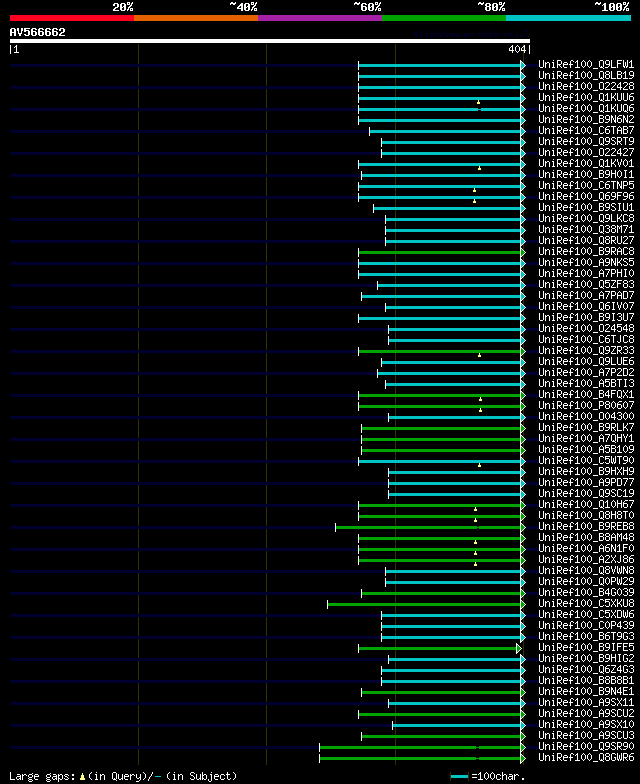Select the UniRef100_C5XKU8 label
The image size is (640, 784).
[586, 604]
